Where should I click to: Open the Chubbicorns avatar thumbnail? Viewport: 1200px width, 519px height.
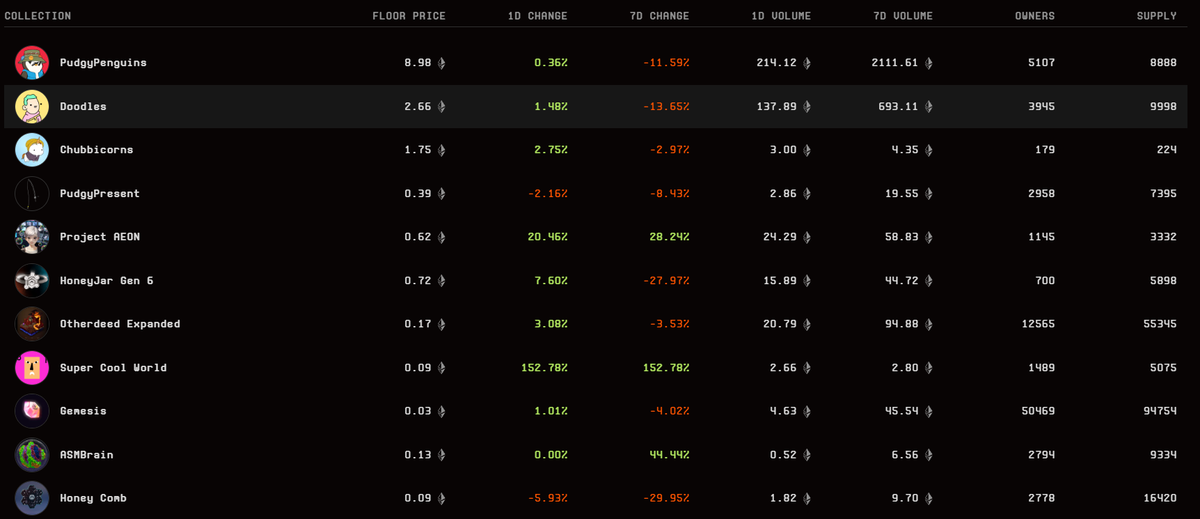pyautogui.click(x=32, y=150)
